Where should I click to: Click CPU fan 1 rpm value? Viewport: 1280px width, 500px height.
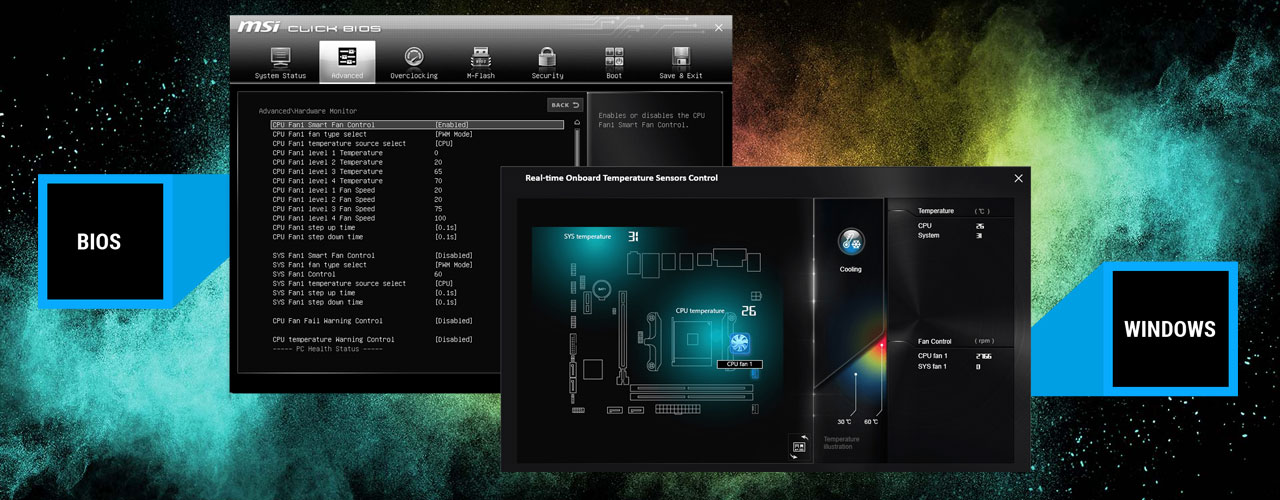[x=983, y=356]
